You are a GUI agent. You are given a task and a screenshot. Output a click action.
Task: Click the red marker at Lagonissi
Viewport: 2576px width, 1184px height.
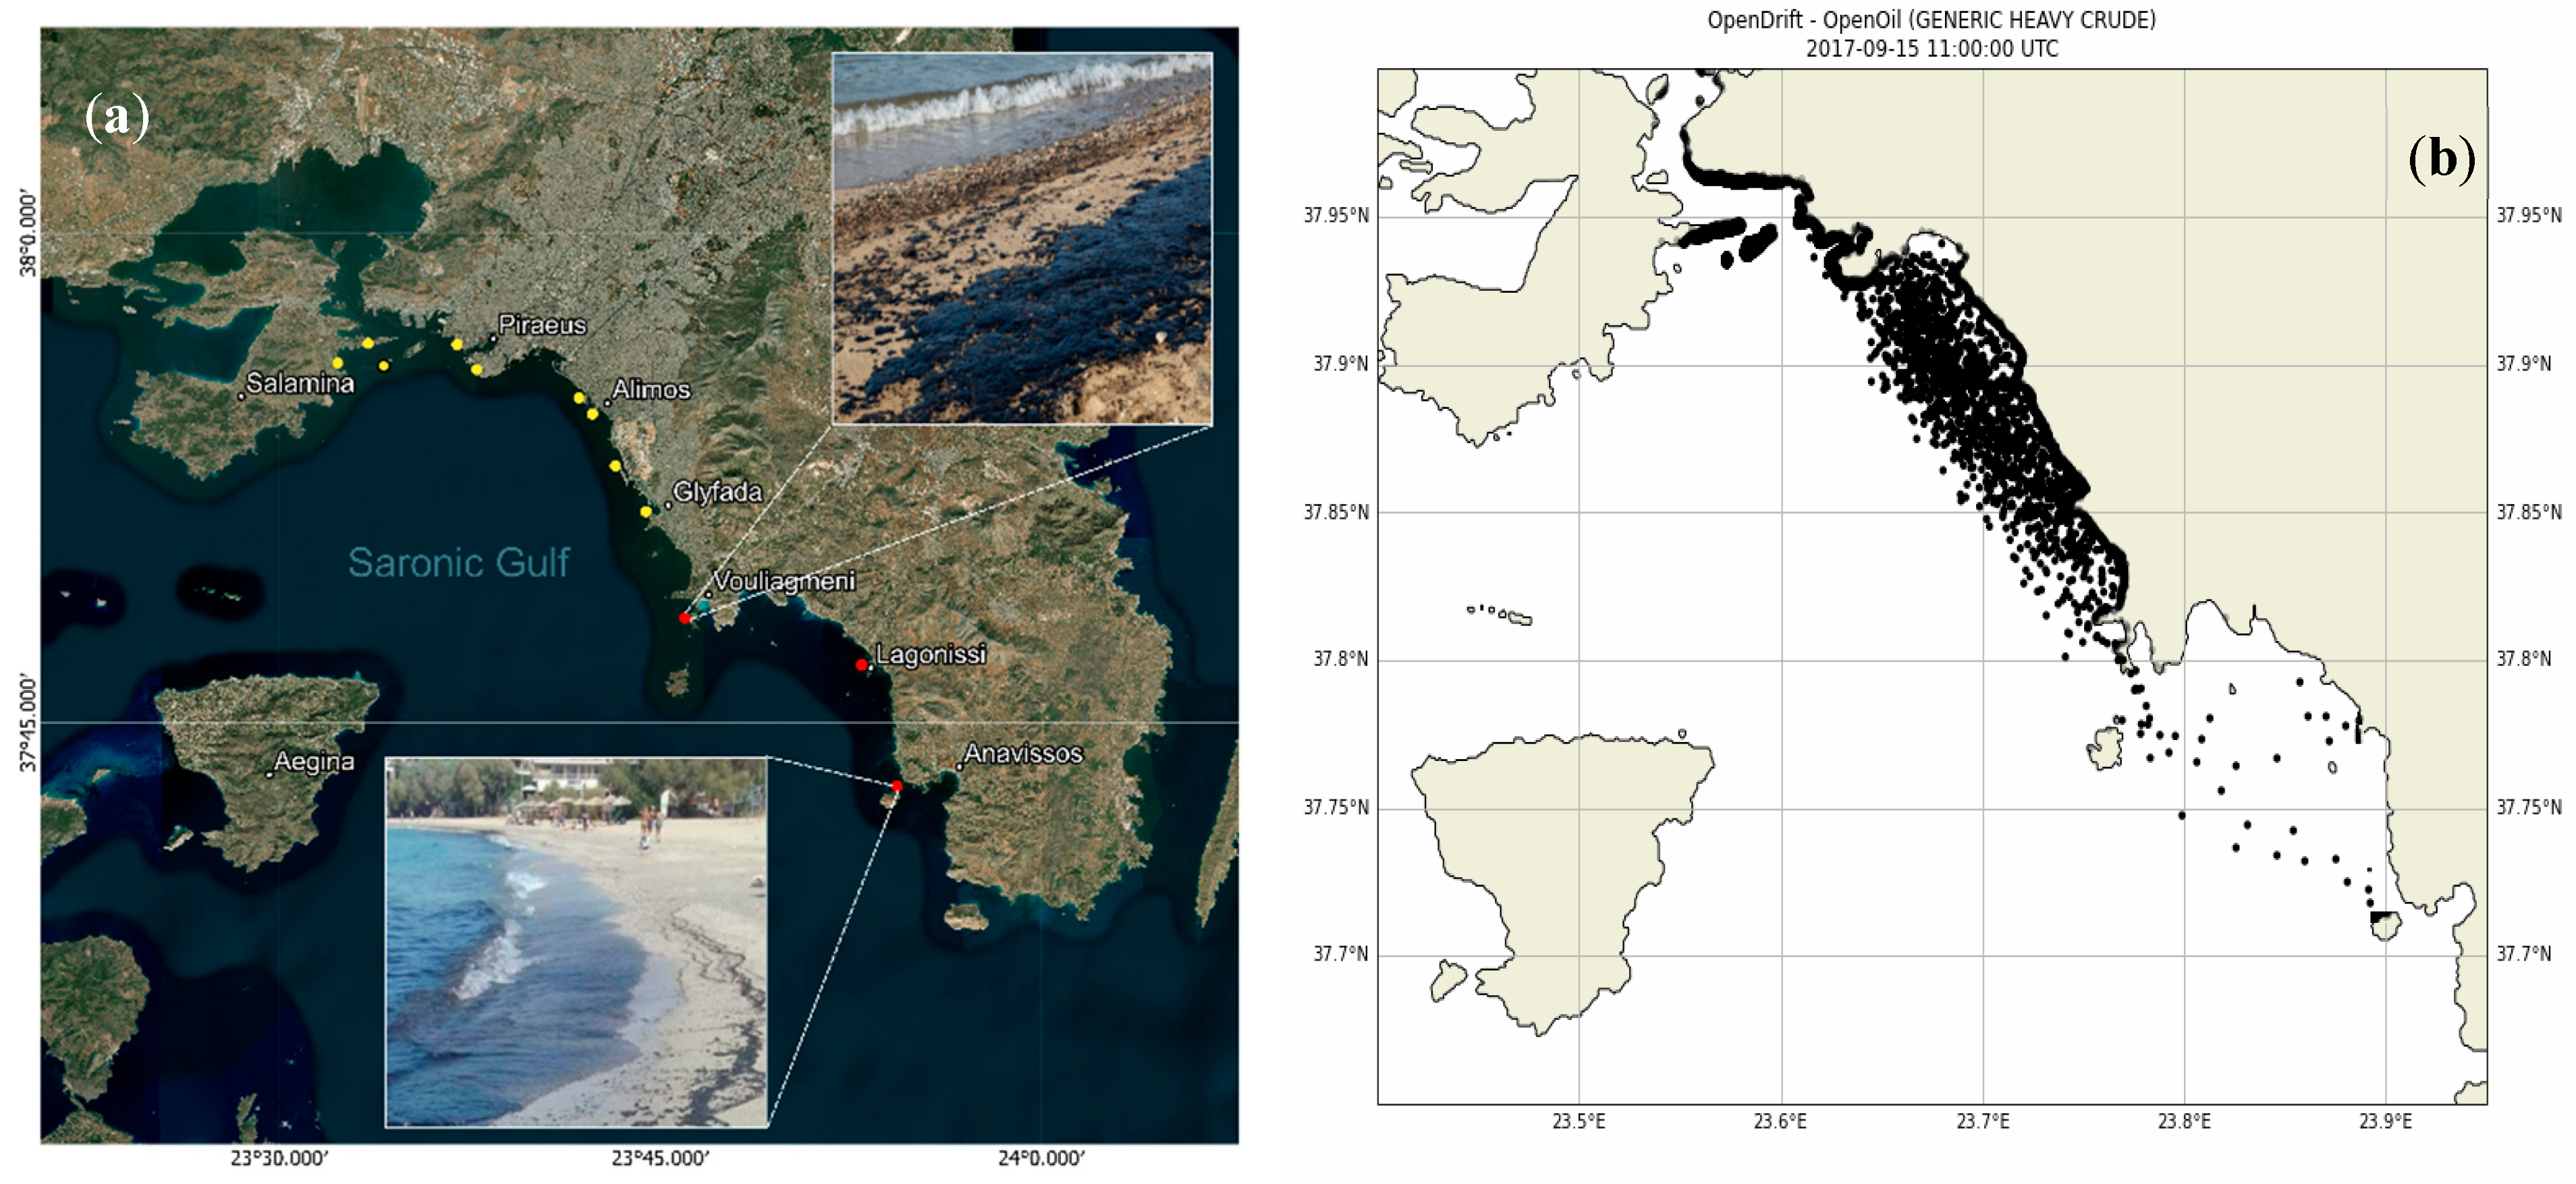[861, 665]
